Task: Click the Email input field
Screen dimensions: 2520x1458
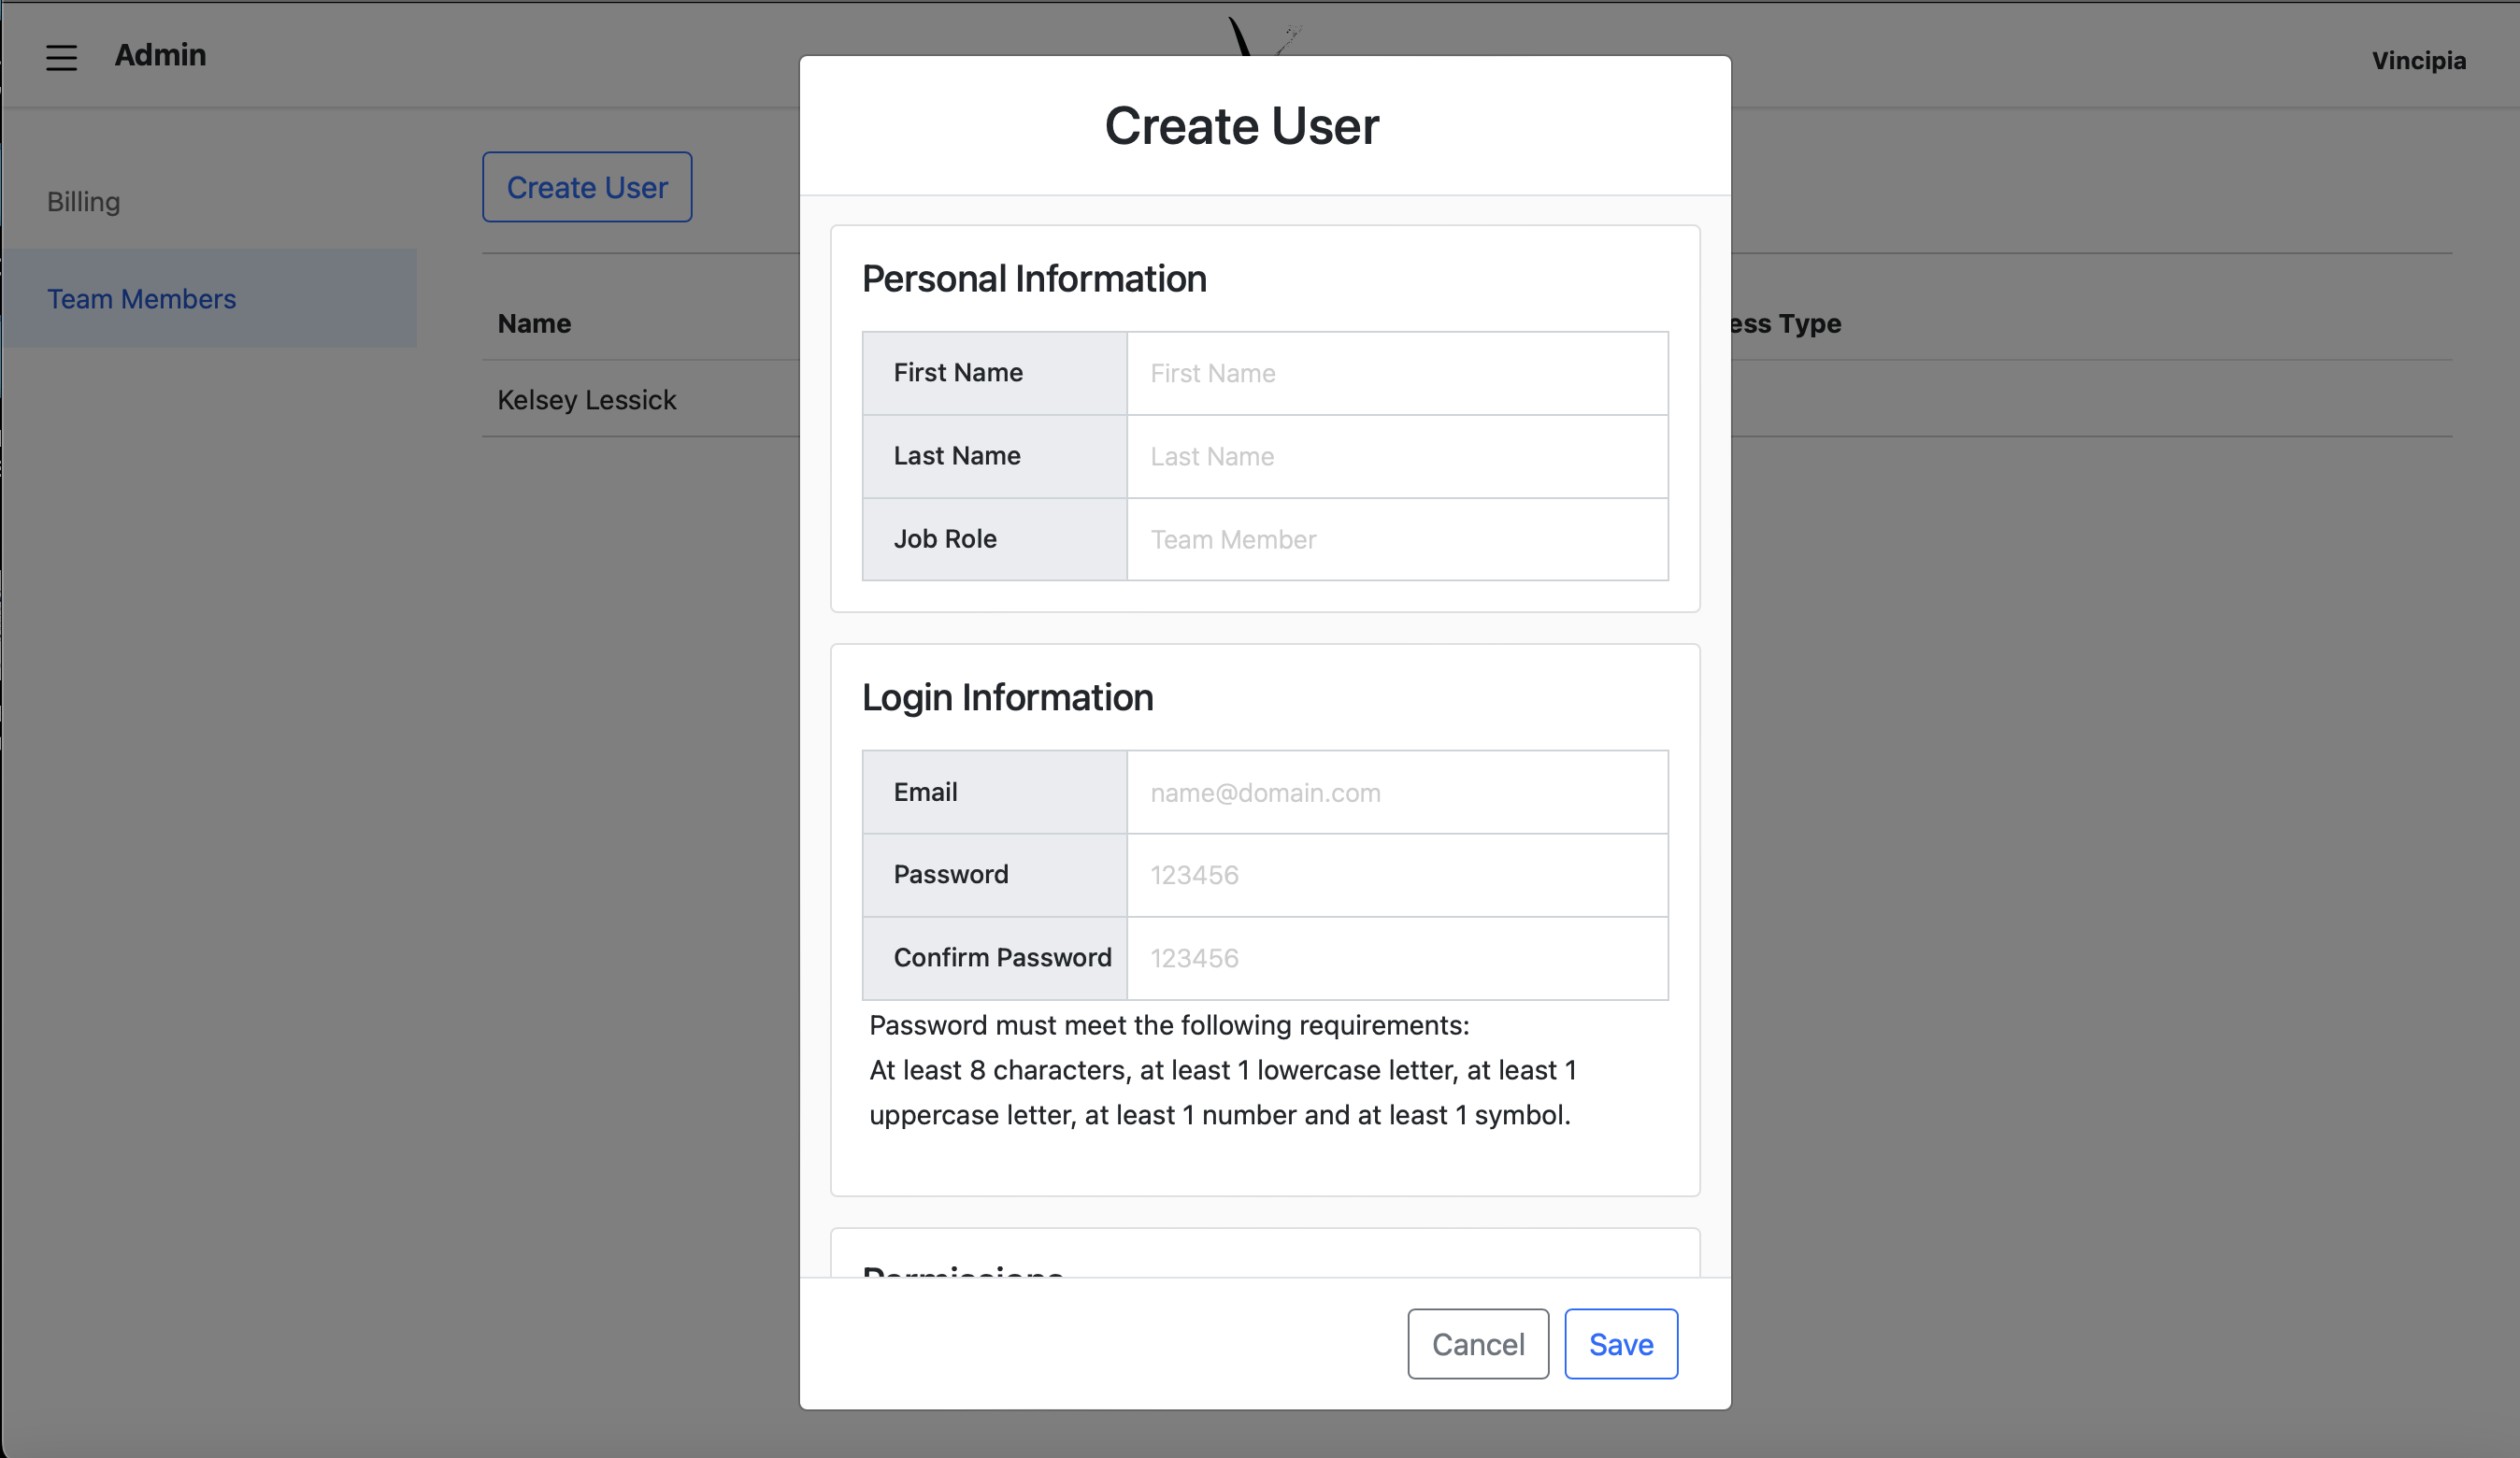Action: coord(1397,792)
